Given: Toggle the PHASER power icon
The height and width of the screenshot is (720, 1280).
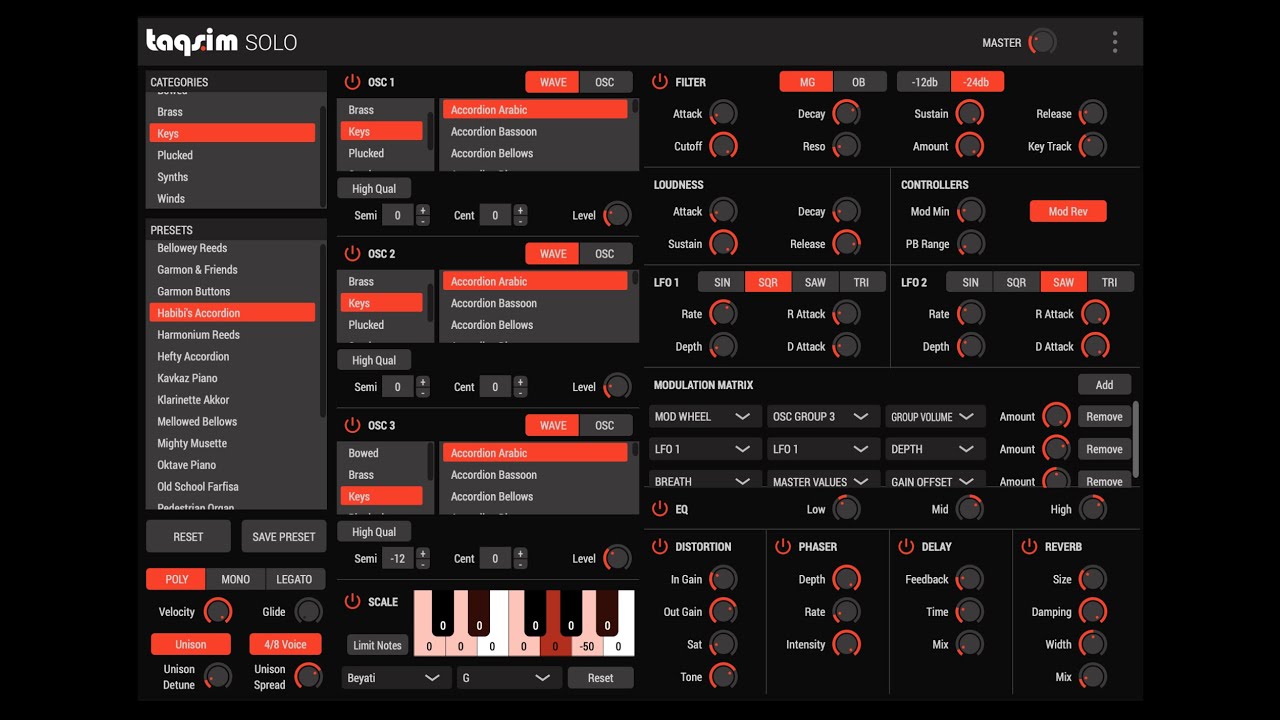Looking at the screenshot, I should pyautogui.click(x=783, y=547).
